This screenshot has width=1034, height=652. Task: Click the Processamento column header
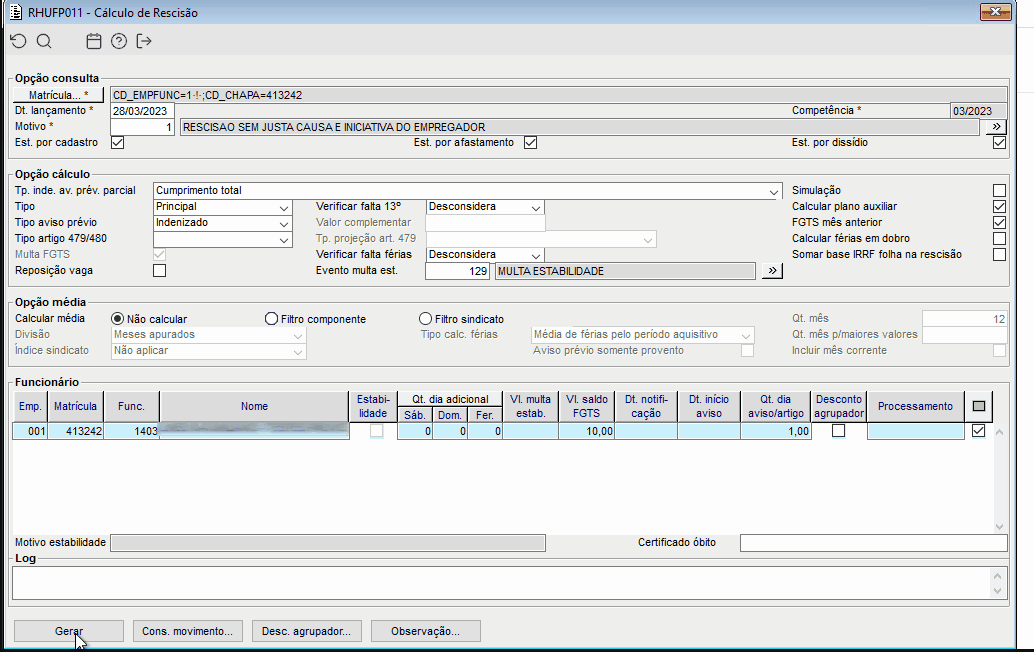click(915, 406)
